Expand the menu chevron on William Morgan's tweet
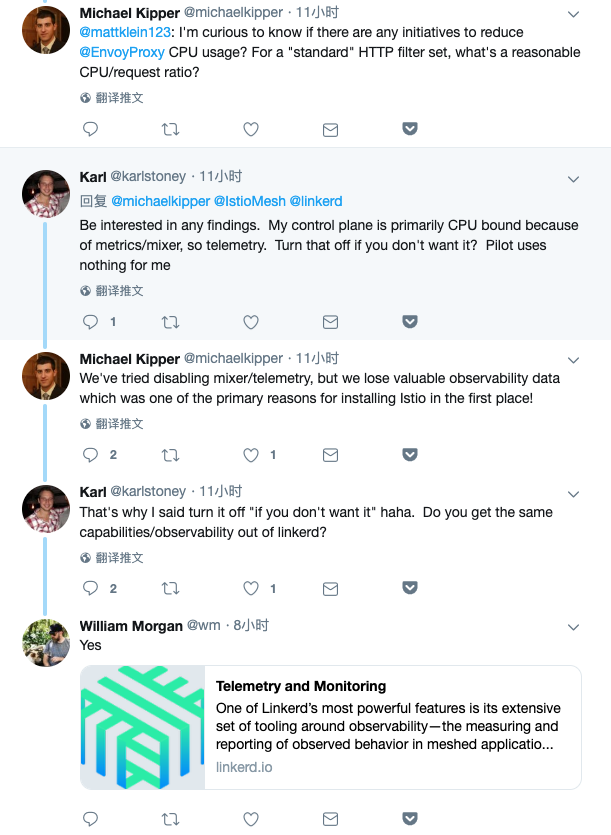 (x=573, y=627)
